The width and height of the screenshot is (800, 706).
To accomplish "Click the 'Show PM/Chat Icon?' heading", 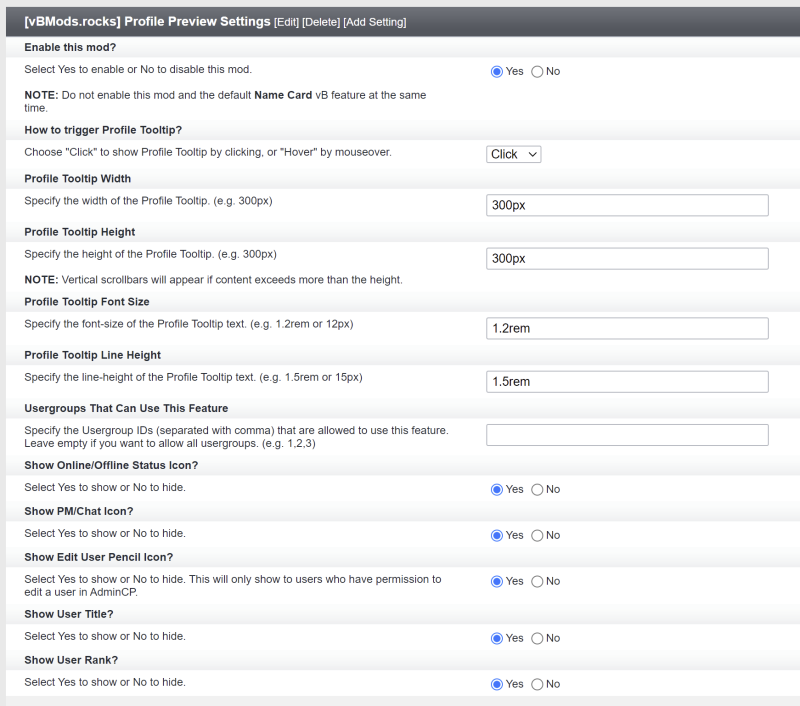I will 79,511.
